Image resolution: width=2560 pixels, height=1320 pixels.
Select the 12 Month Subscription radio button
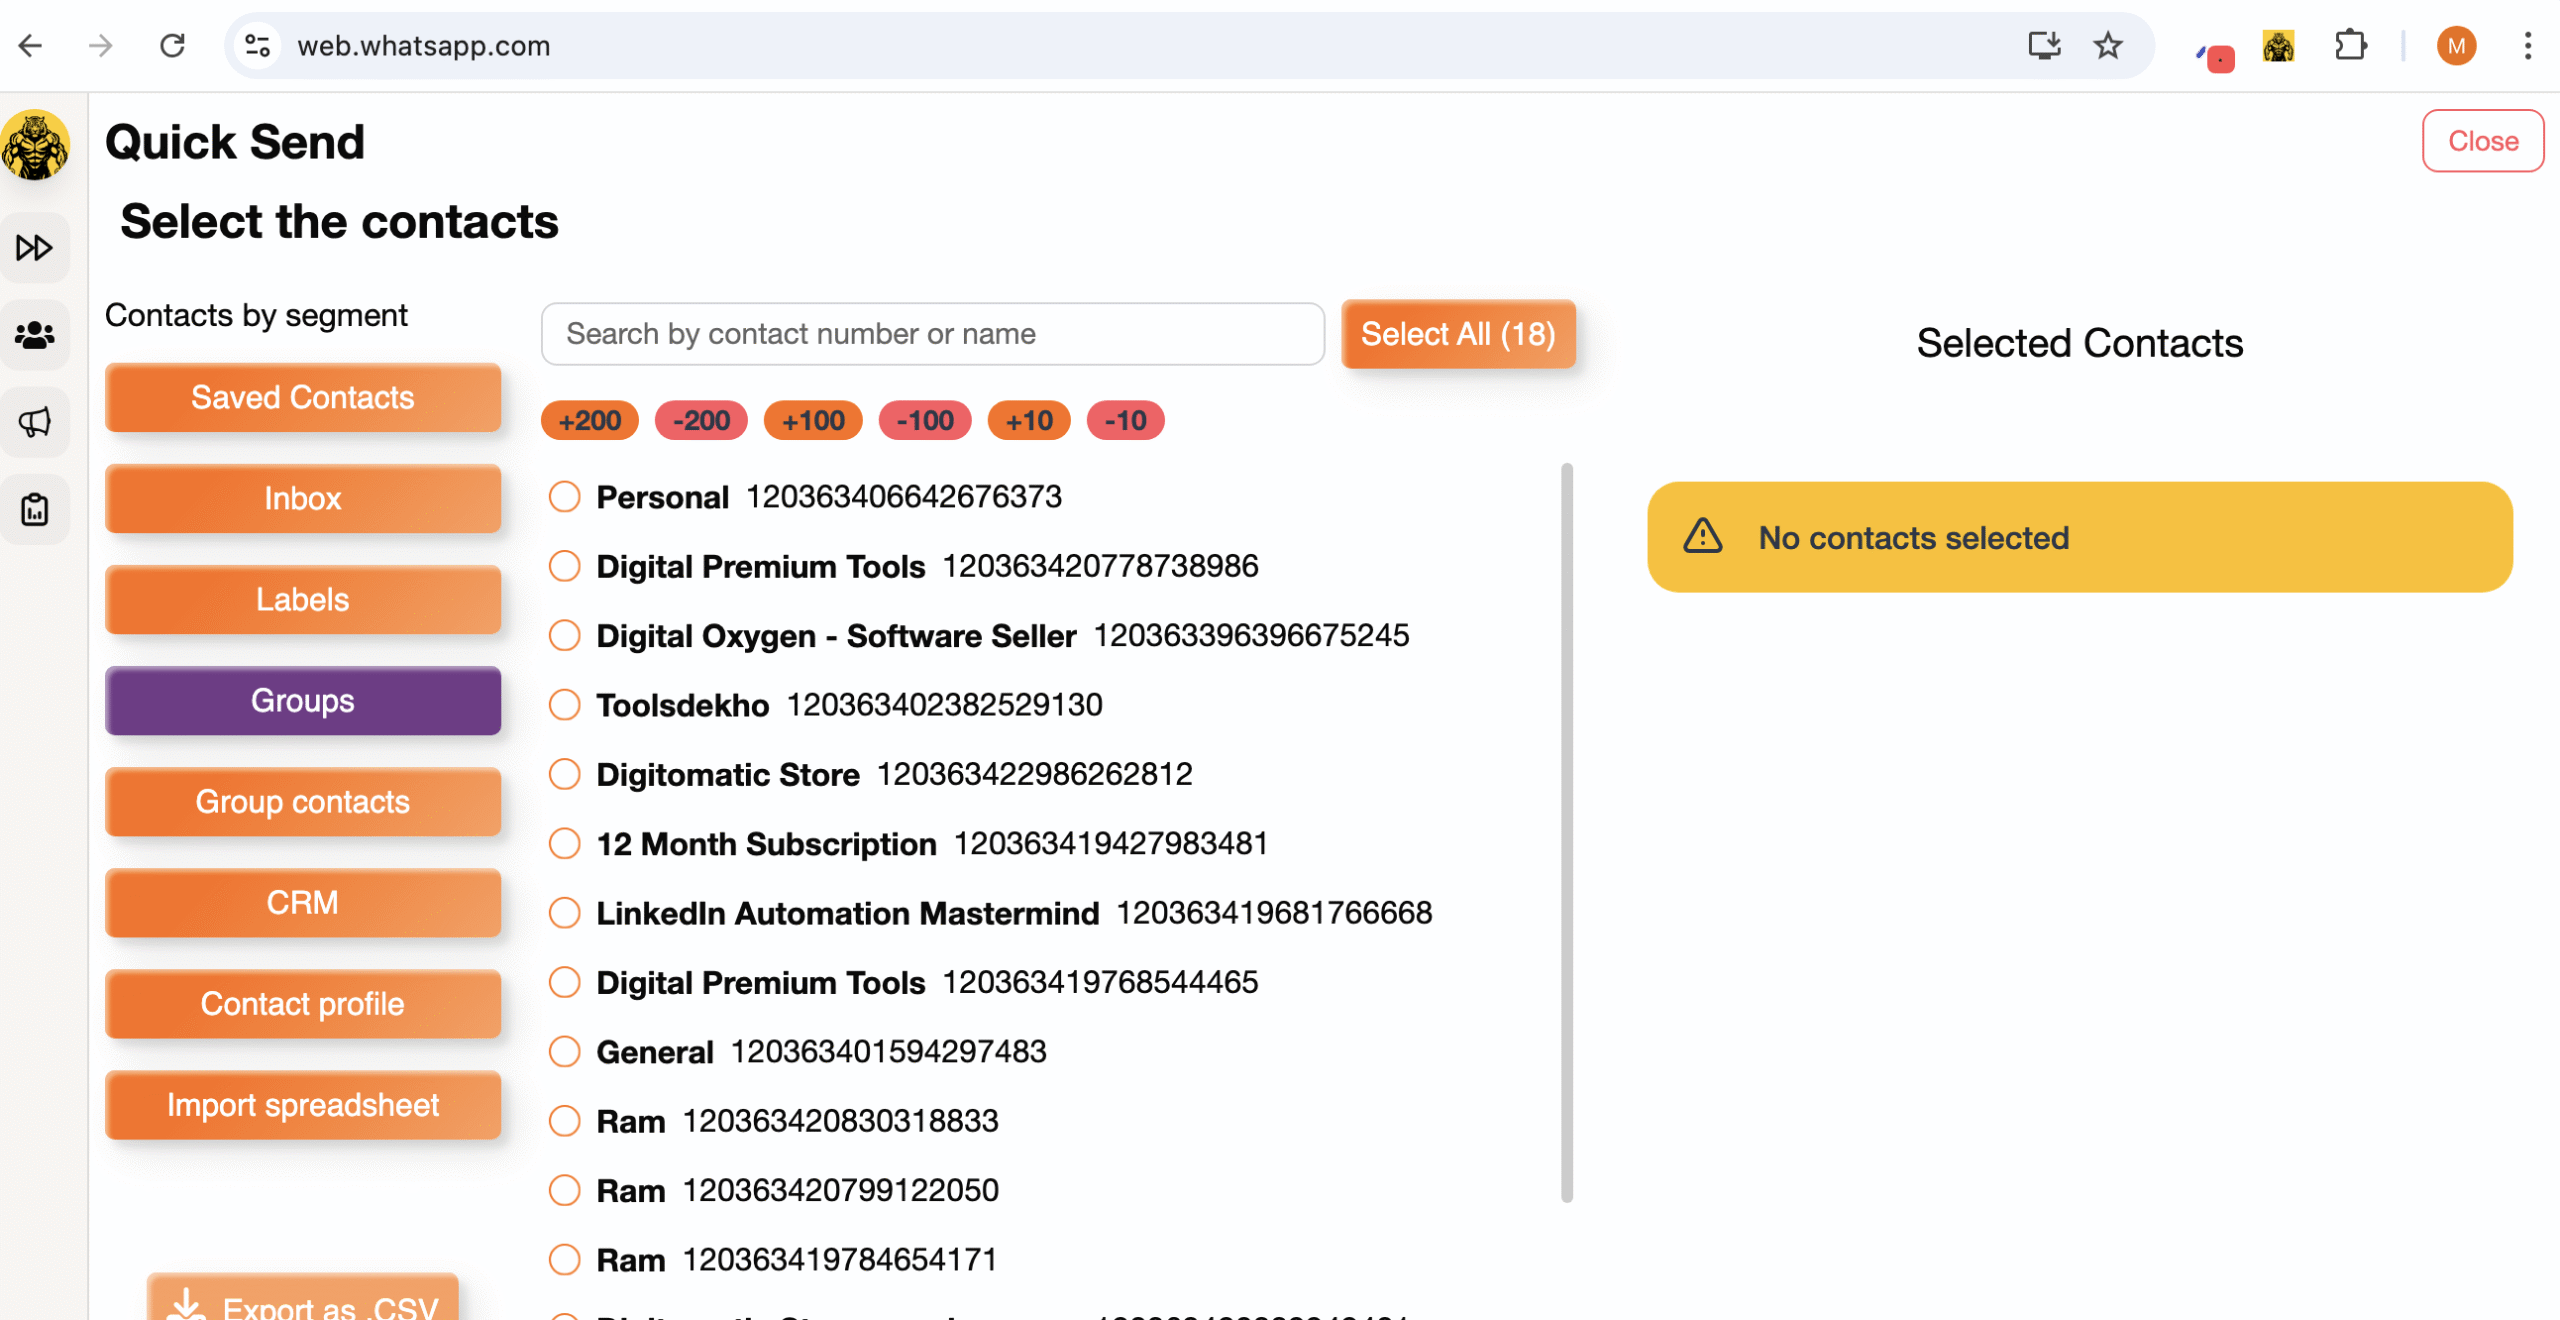[565, 844]
